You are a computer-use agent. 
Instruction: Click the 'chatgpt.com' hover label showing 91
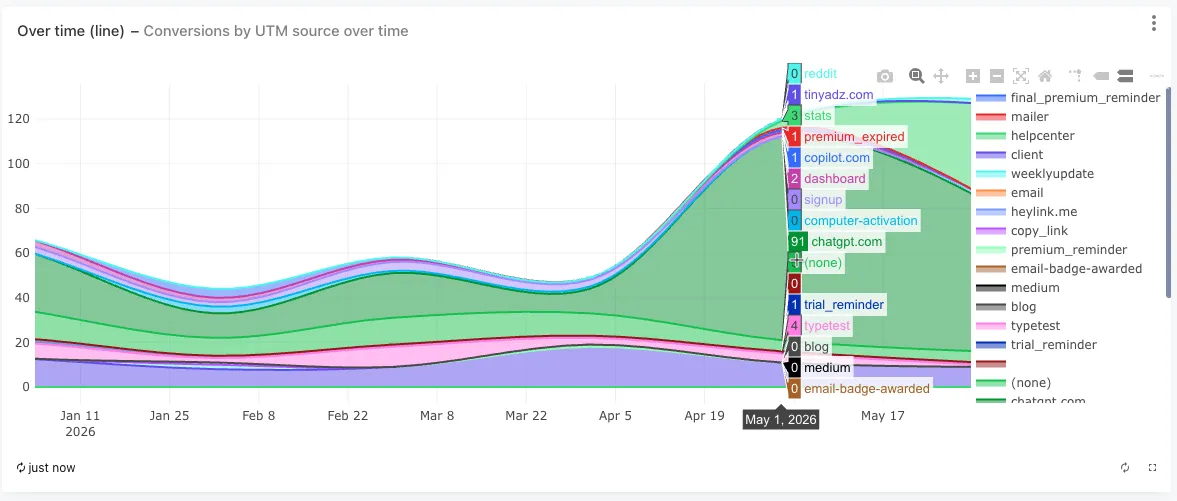click(836, 242)
